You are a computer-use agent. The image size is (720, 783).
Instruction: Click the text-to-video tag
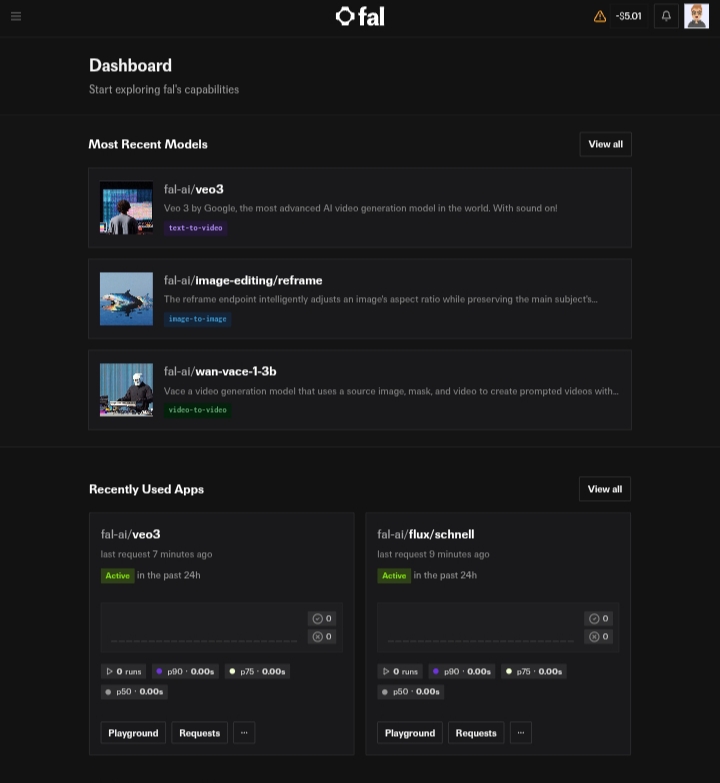pyautogui.click(x=195, y=228)
